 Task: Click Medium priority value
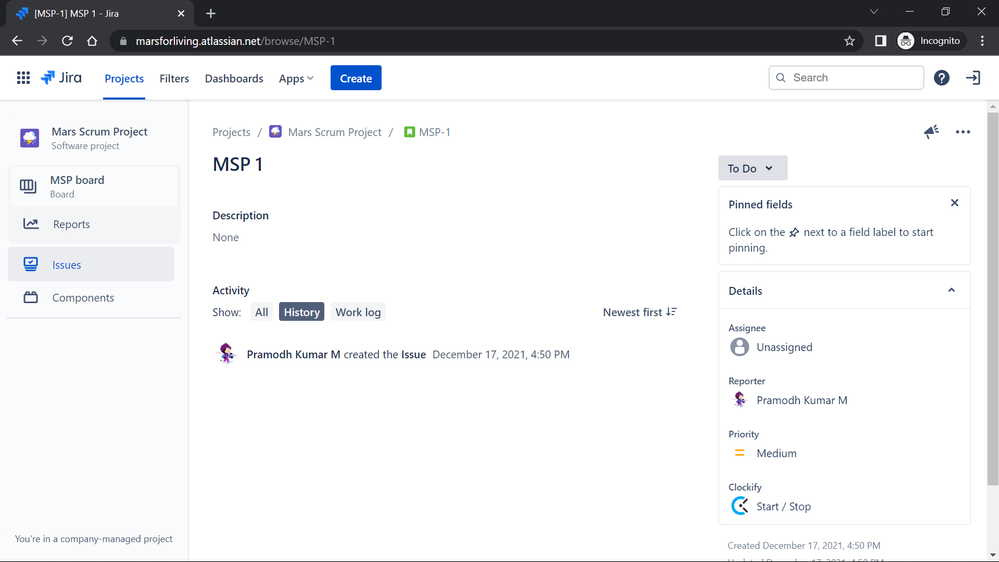(776, 453)
